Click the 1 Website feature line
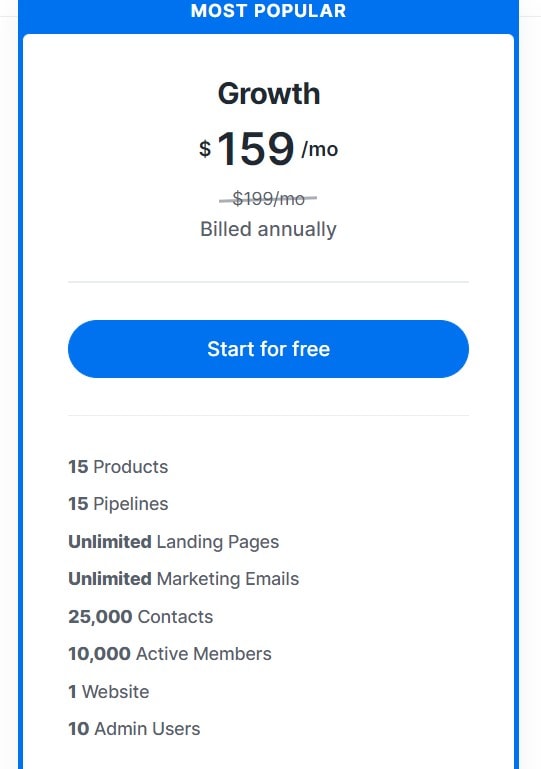541x769 pixels. (109, 692)
